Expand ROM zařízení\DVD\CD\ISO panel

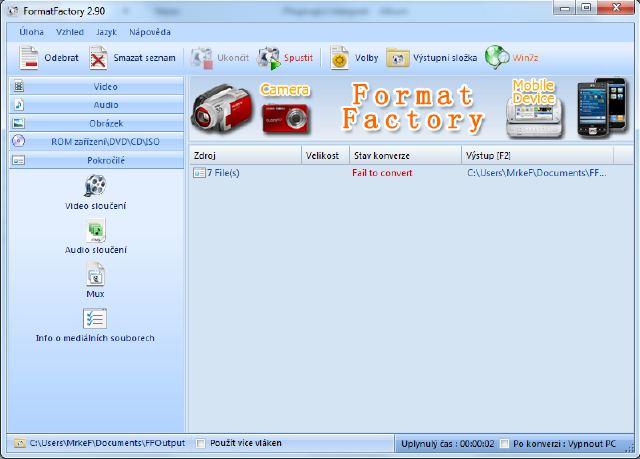(97, 142)
